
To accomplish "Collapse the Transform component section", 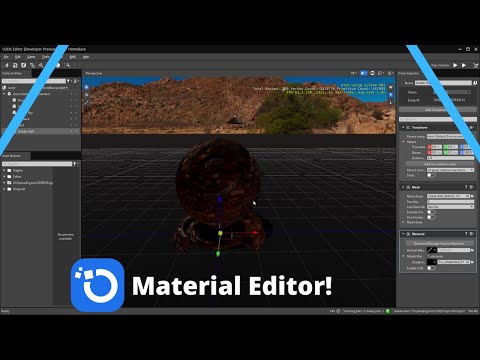I will pyautogui.click(x=403, y=127).
